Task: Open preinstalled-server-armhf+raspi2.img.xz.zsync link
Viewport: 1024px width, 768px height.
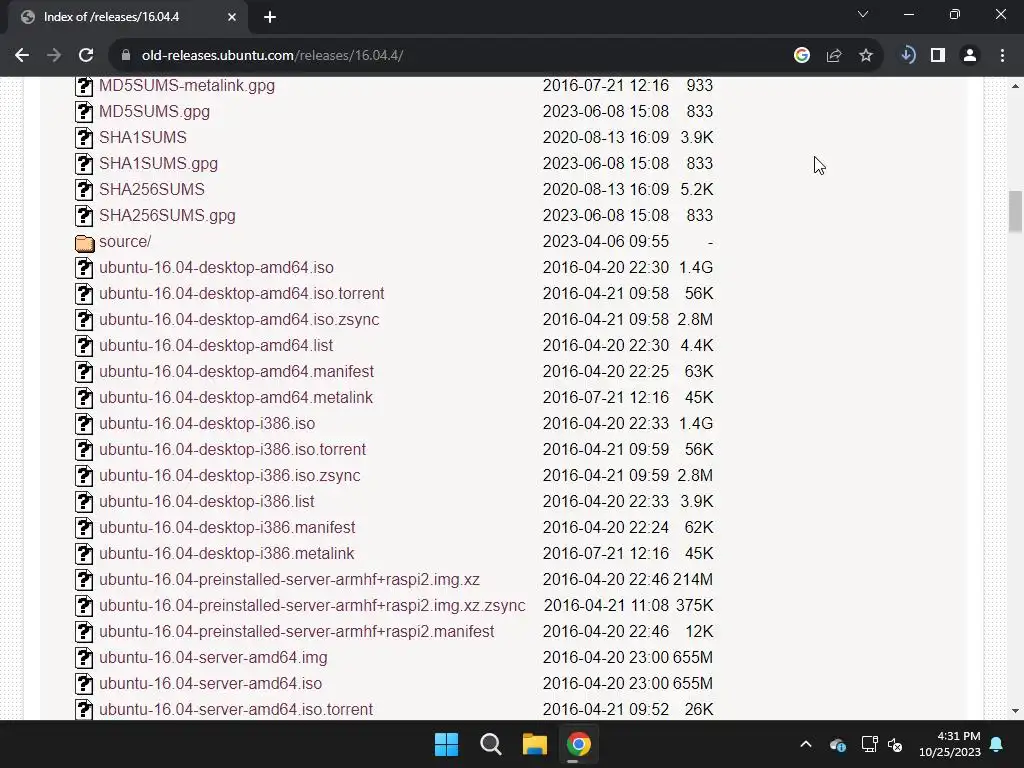Action: (x=312, y=606)
